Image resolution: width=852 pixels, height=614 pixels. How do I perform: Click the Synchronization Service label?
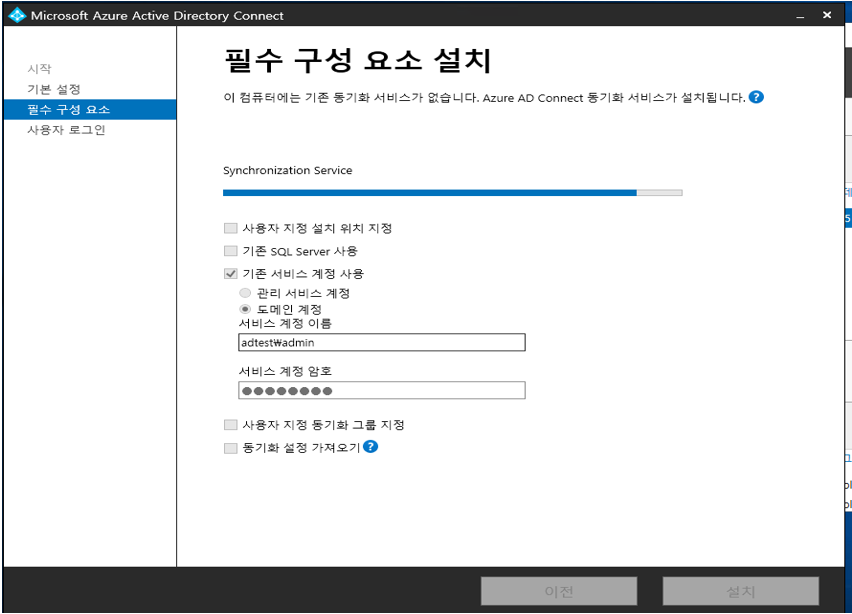287,171
